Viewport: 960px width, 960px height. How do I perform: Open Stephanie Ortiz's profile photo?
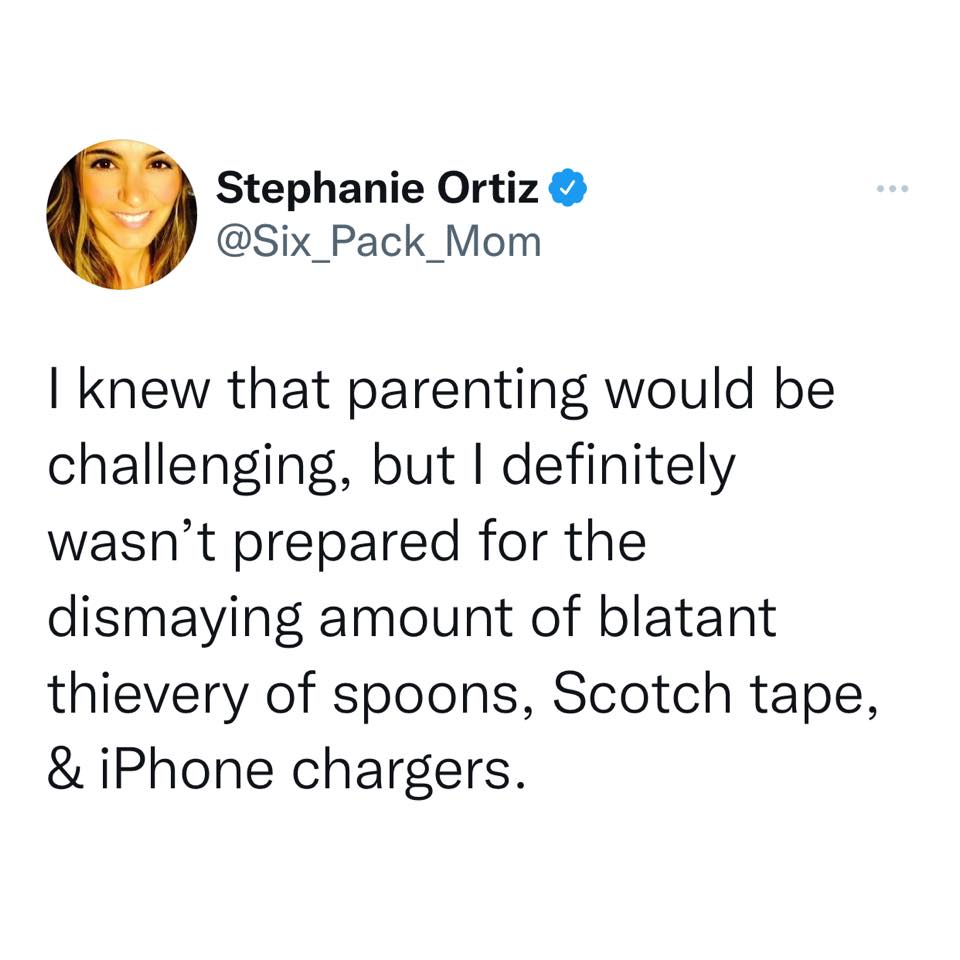pos(121,214)
